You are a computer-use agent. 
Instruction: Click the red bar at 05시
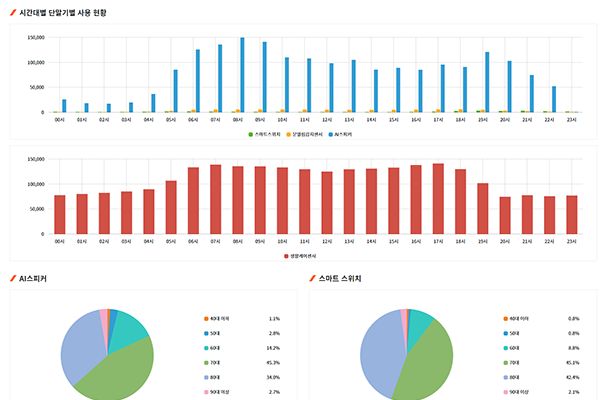pyautogui.click(x=171, y=207)
